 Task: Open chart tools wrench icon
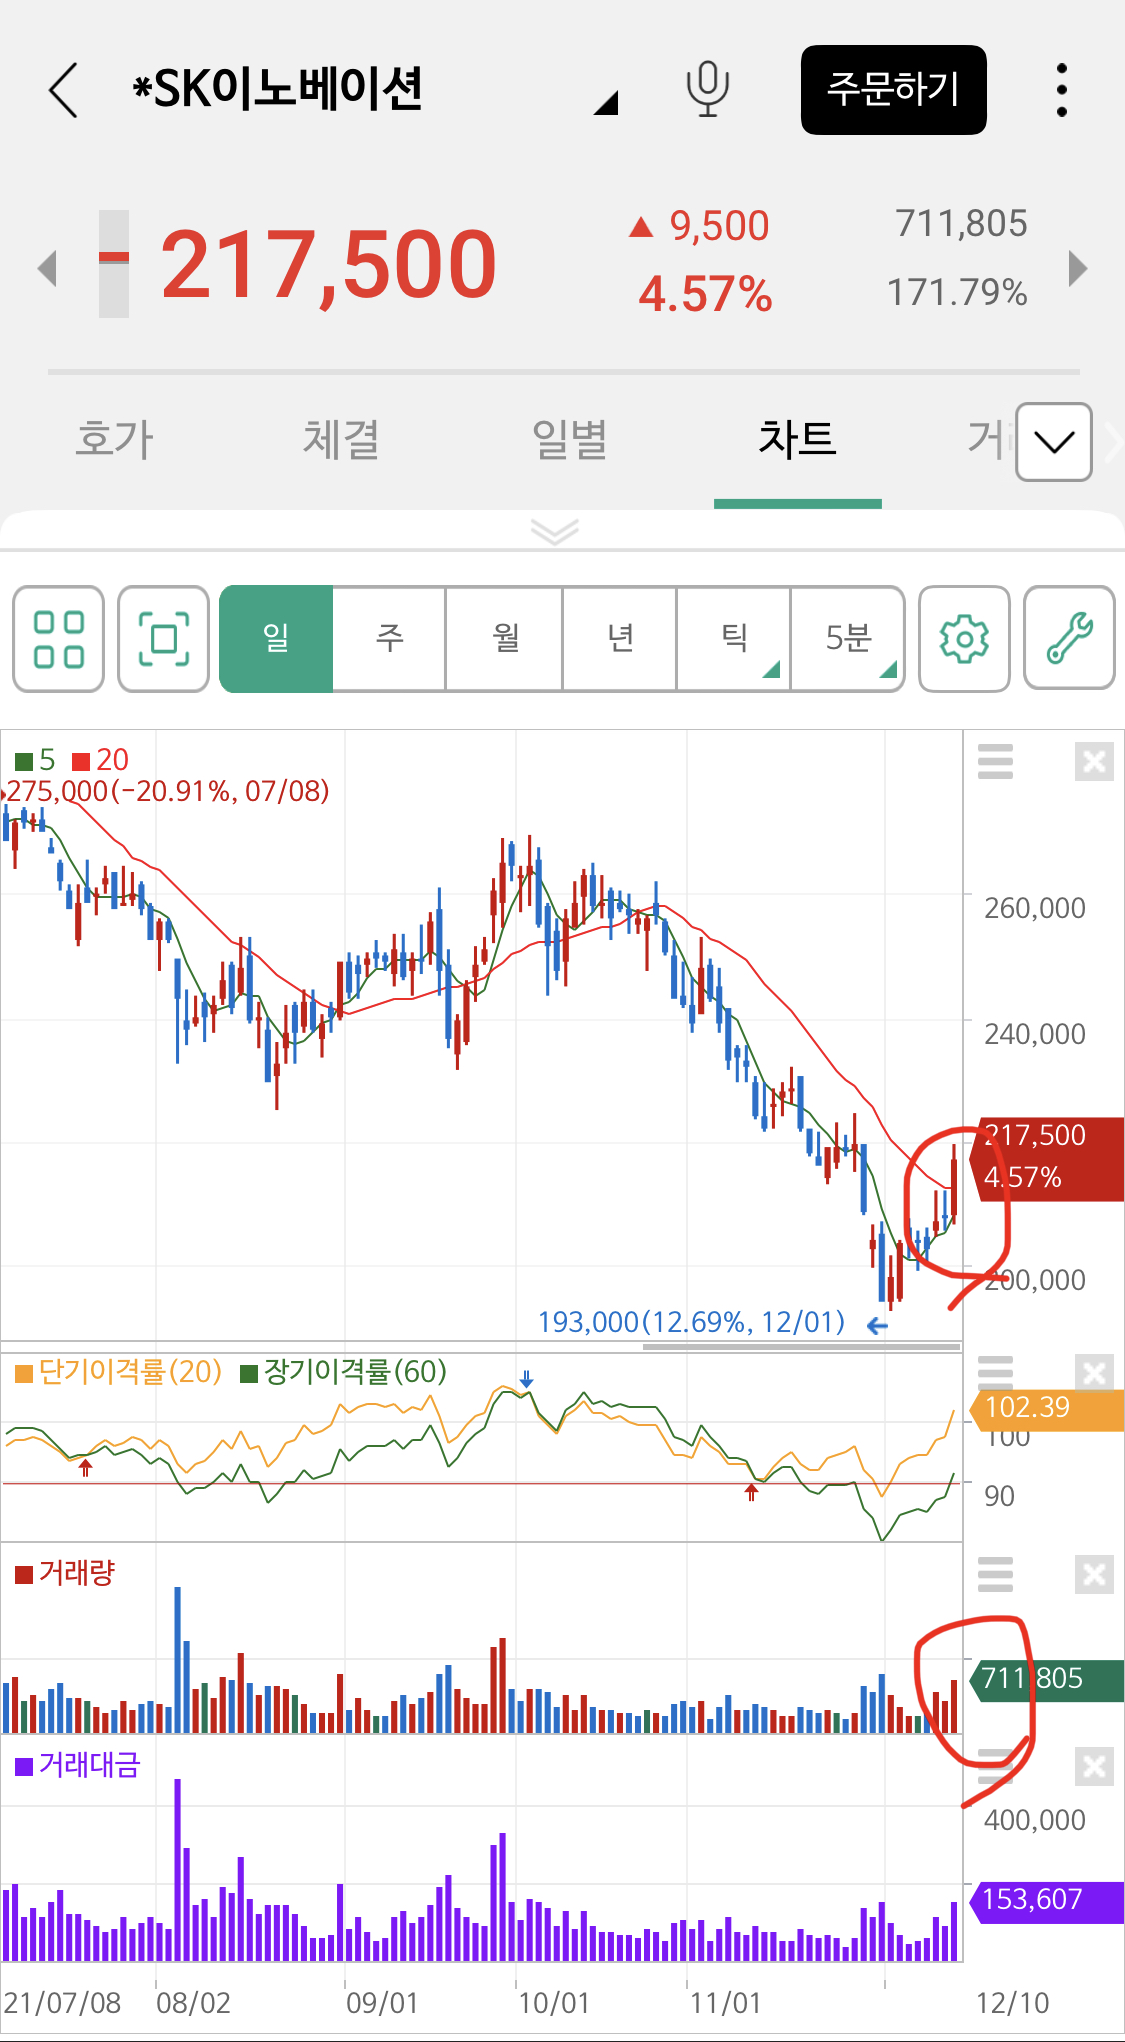pos(1070,639)
